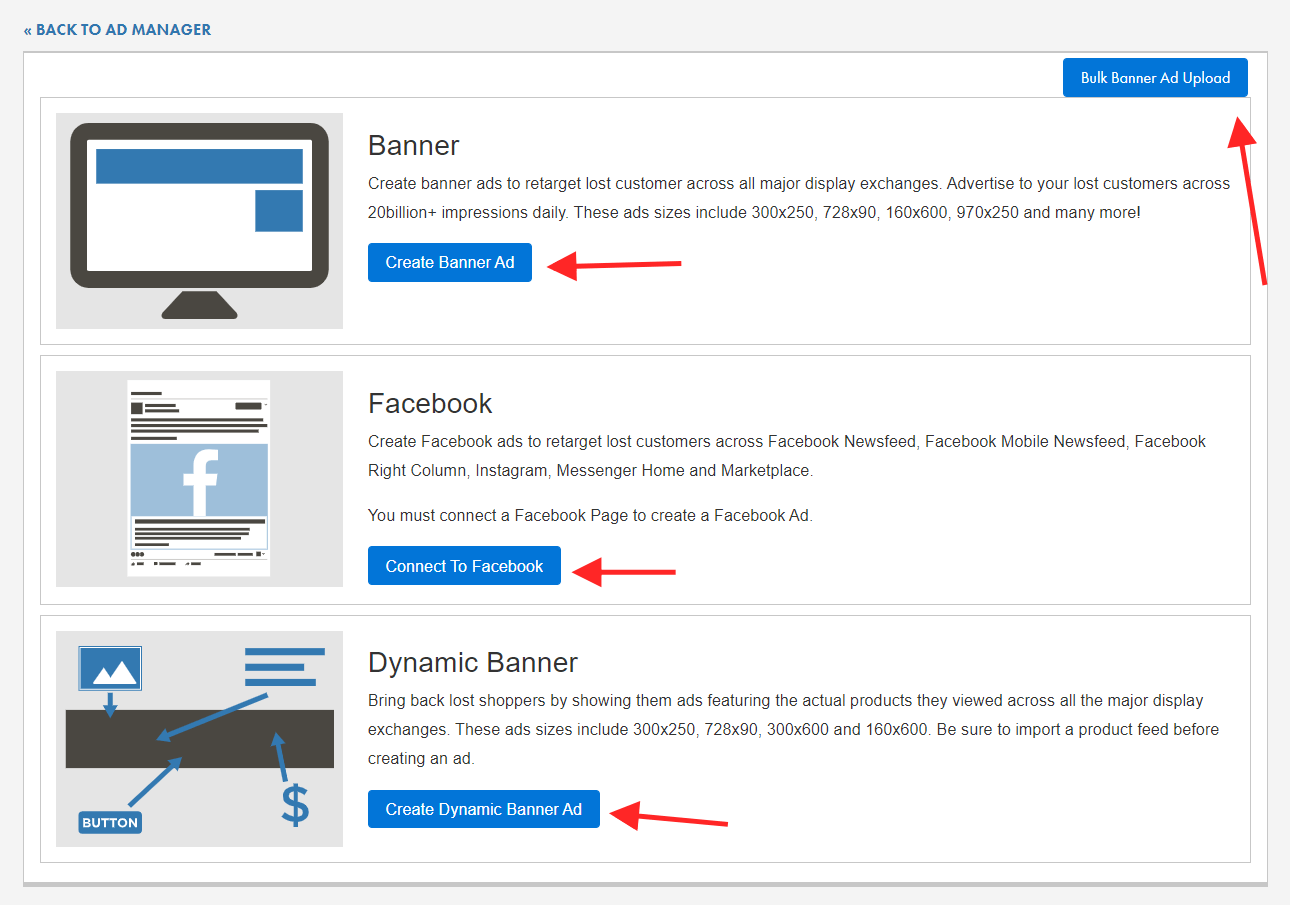Select the Facebook ad preview thumbnail
Image resolution: width=1290 pixels, height=905 pixels.
click(199, 479)
